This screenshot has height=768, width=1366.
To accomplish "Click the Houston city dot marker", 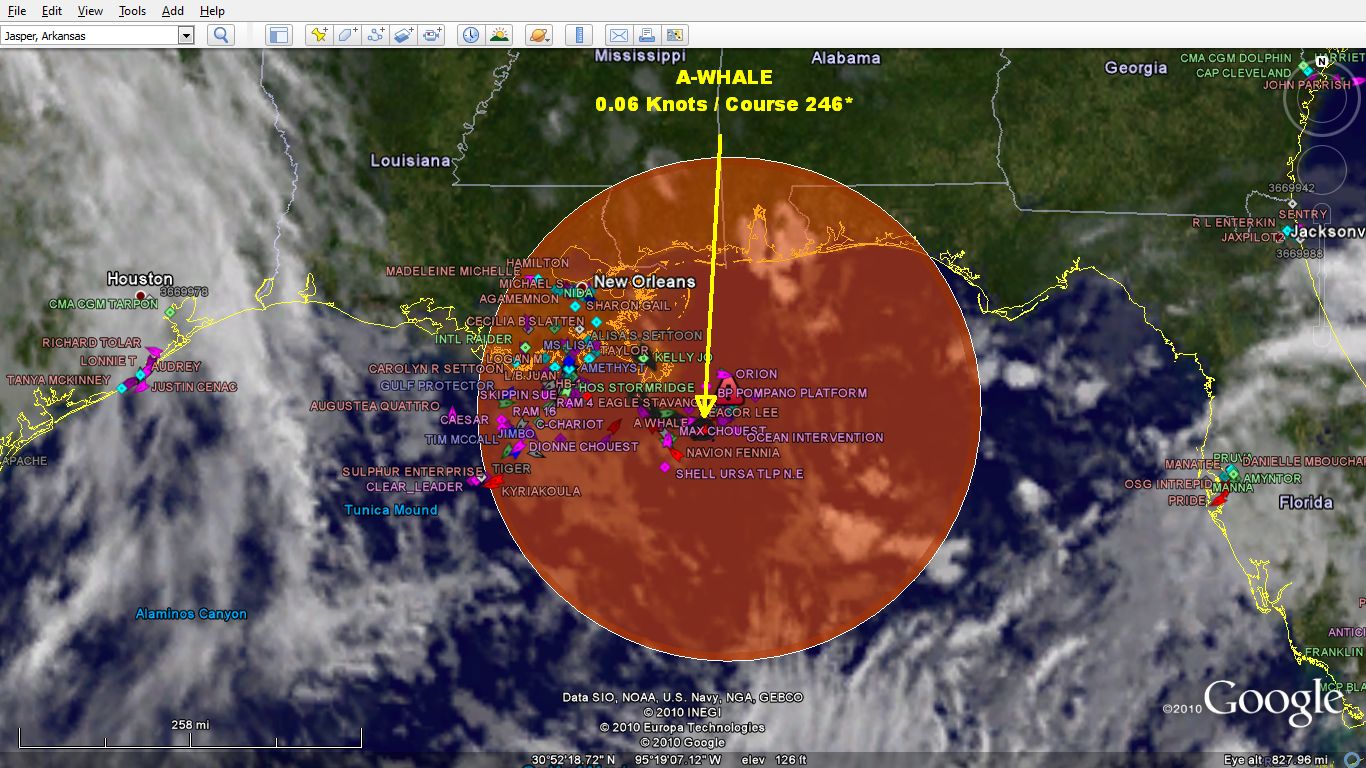I will [x=143, y=295].
